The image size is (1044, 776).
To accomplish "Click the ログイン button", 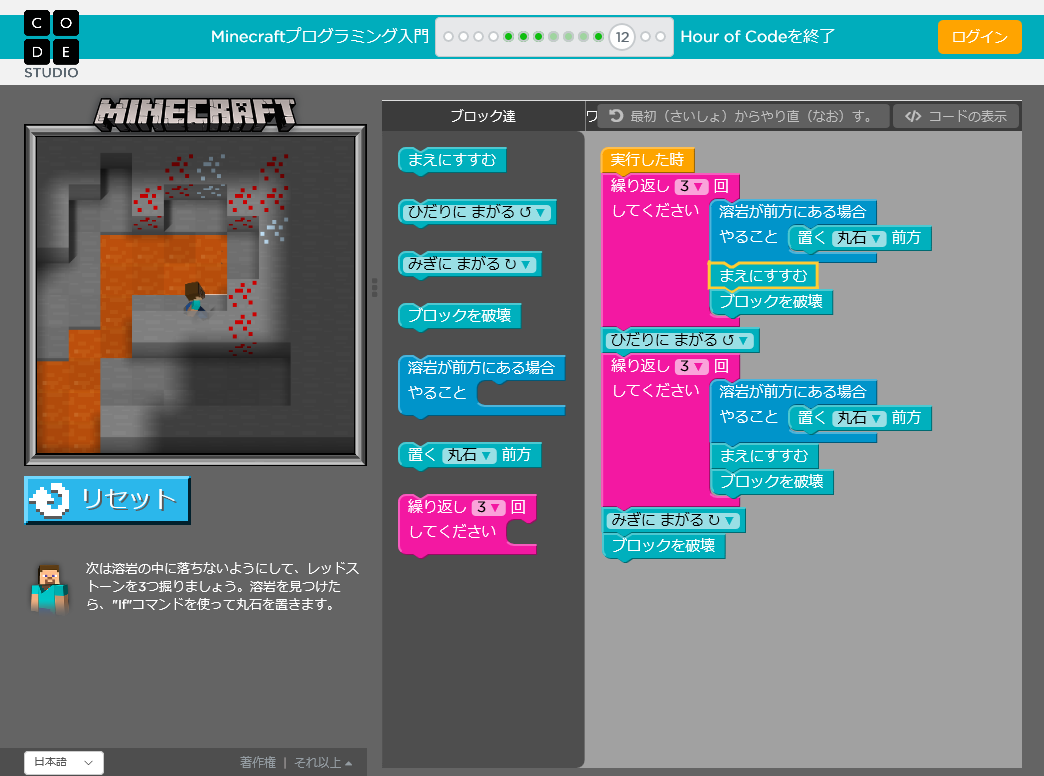I will pyautogui.click(x=979, y=37).
